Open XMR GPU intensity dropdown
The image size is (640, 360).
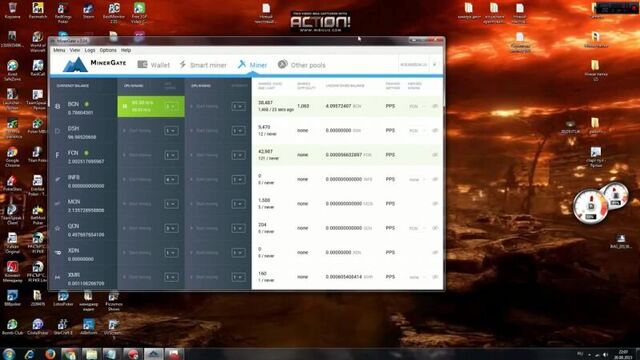pyautogui.click(x=238, y=277)
